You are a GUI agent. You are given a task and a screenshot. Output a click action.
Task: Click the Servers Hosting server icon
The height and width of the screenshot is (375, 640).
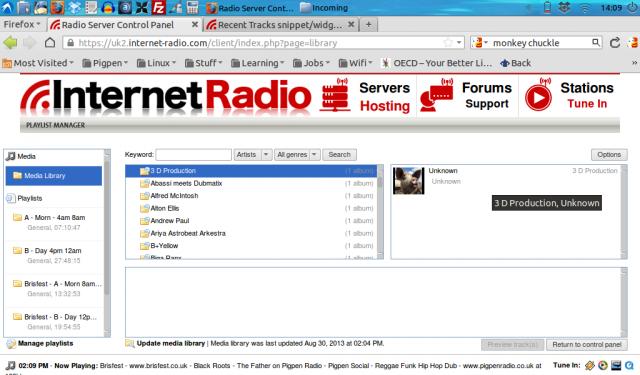coord(335,95)
